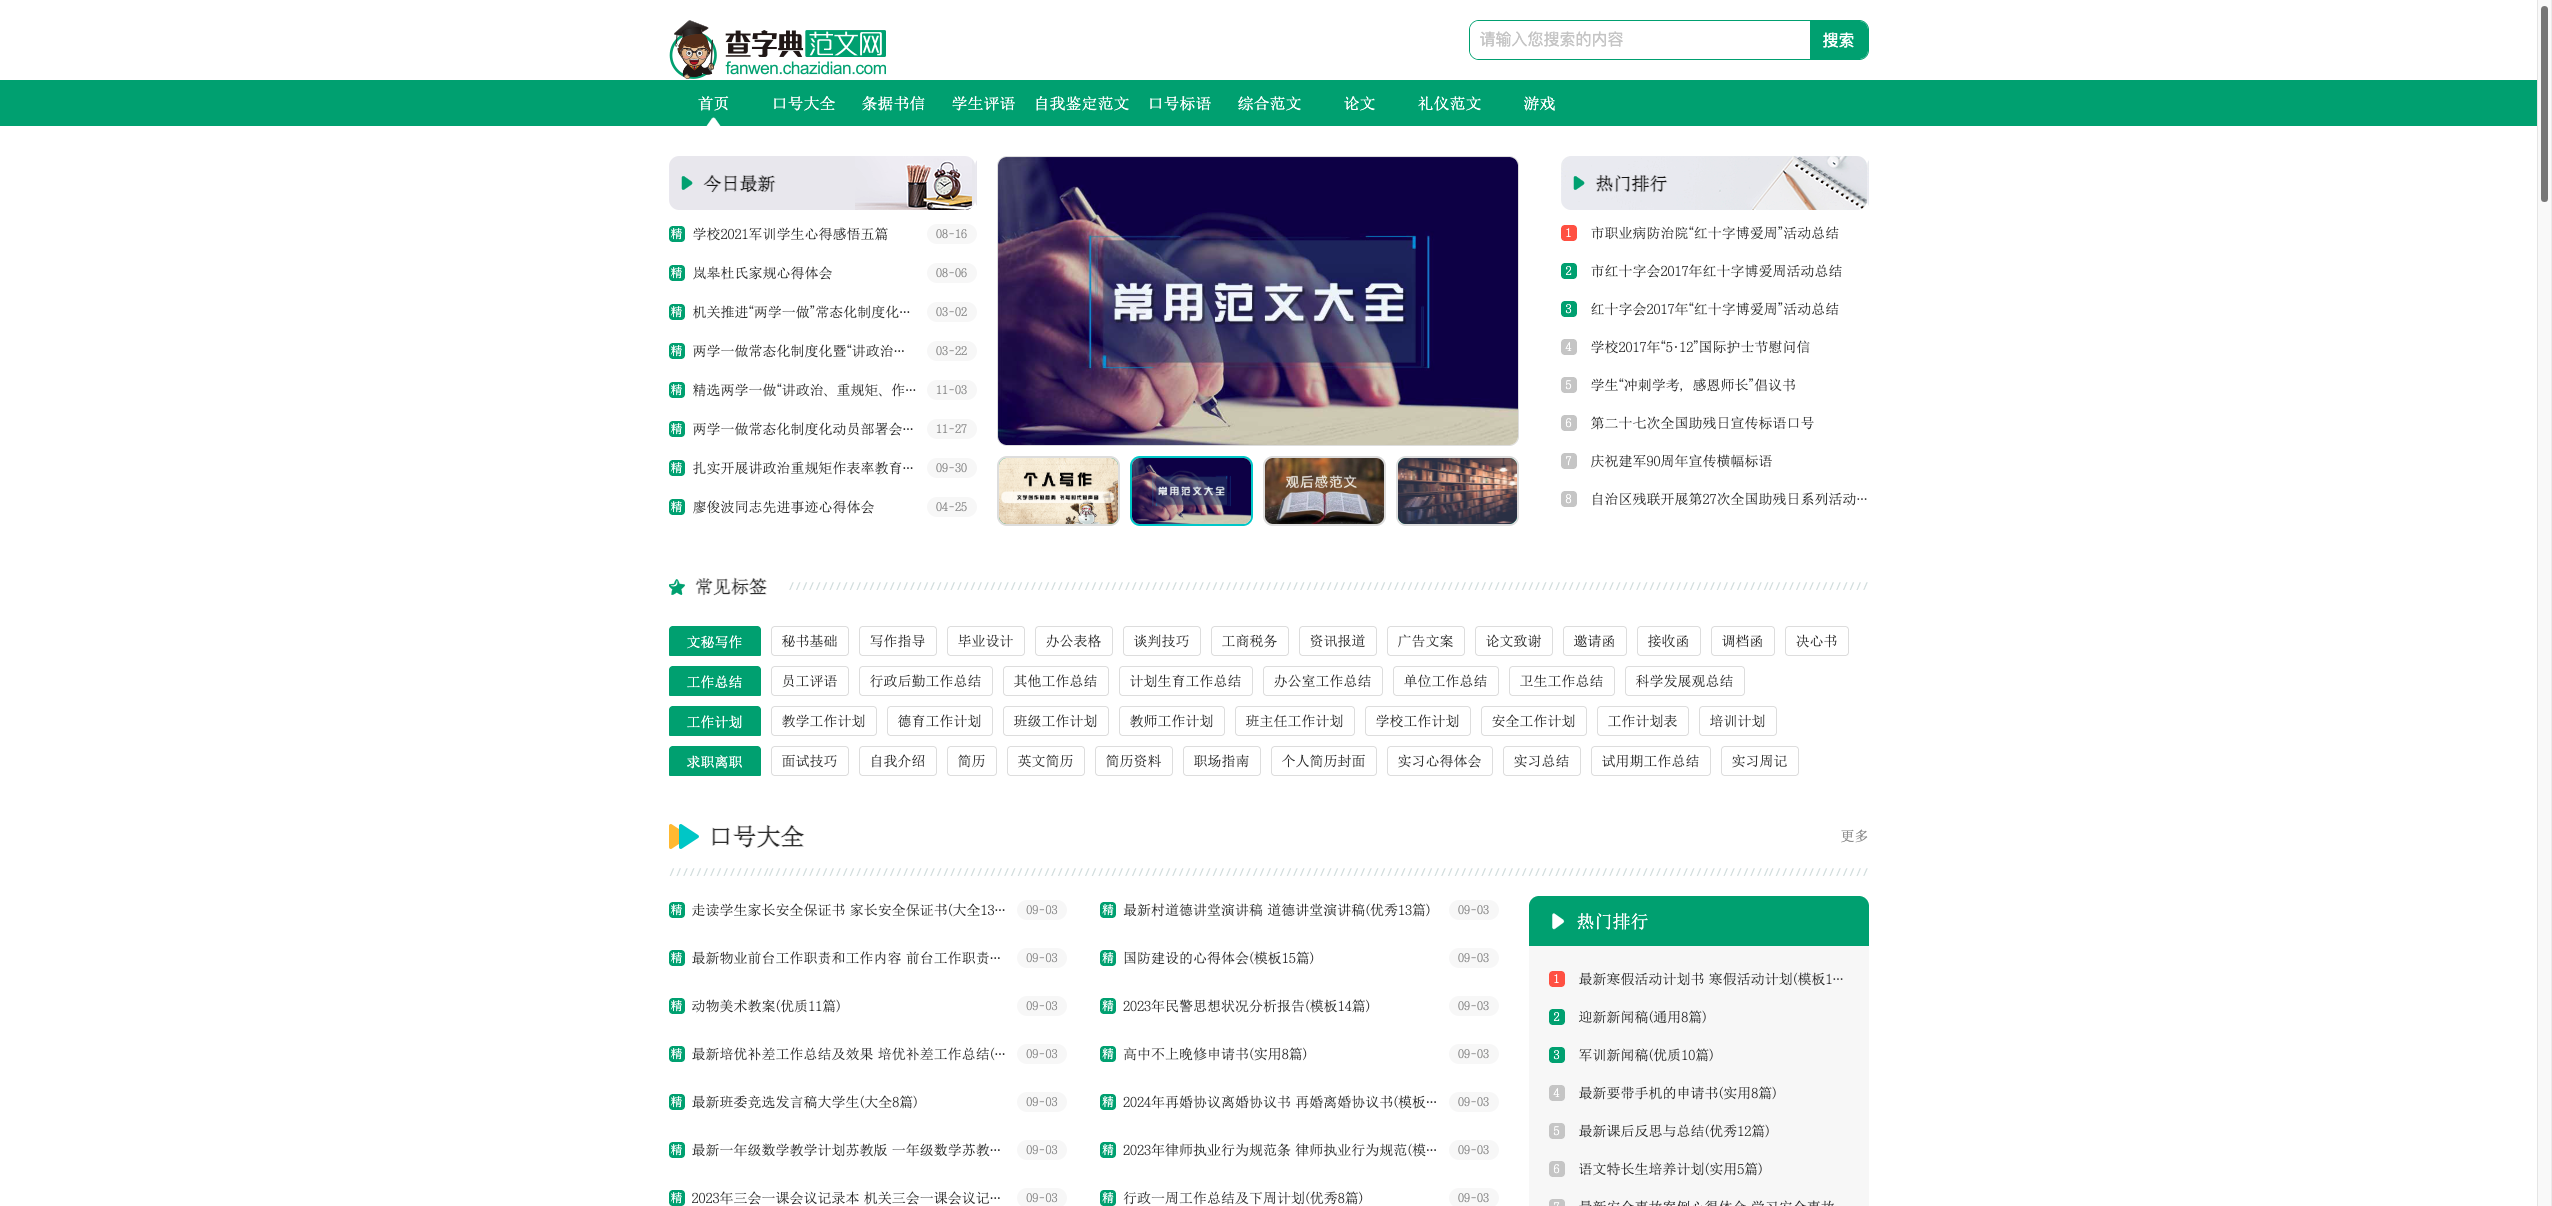Click the 搜索 search button
The width and height of the screenshot is (2552, 1206).
(x=1838, y=40)
